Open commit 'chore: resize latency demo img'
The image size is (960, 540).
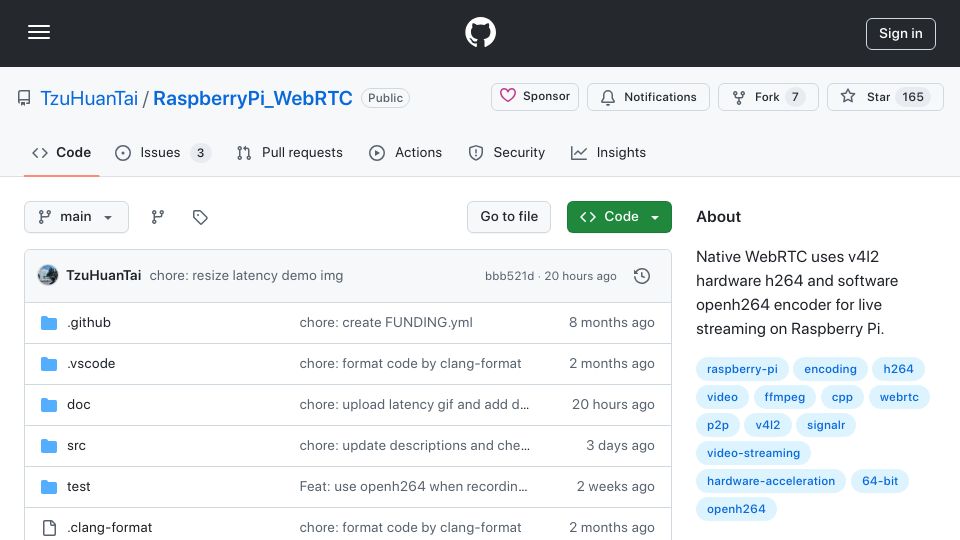click(246, 276)
